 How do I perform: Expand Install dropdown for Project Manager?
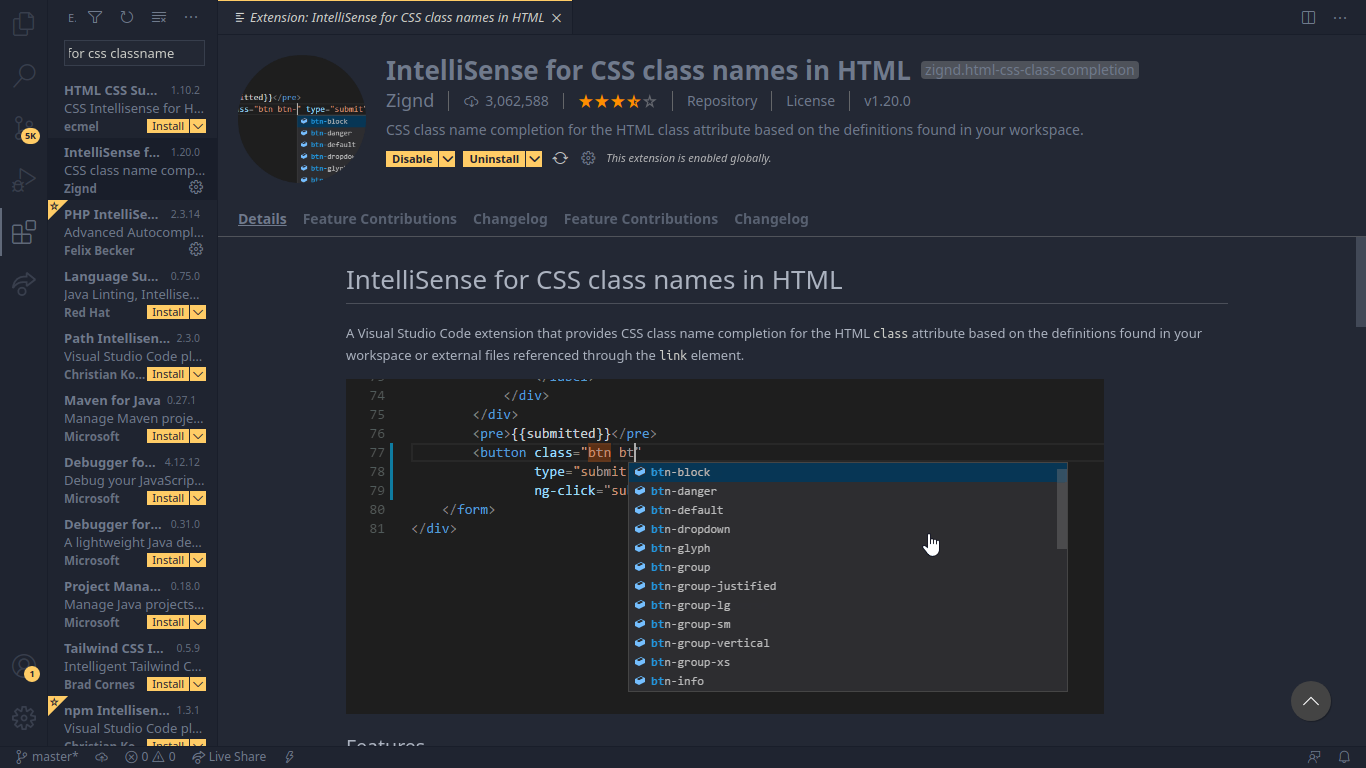coord(198,622)
